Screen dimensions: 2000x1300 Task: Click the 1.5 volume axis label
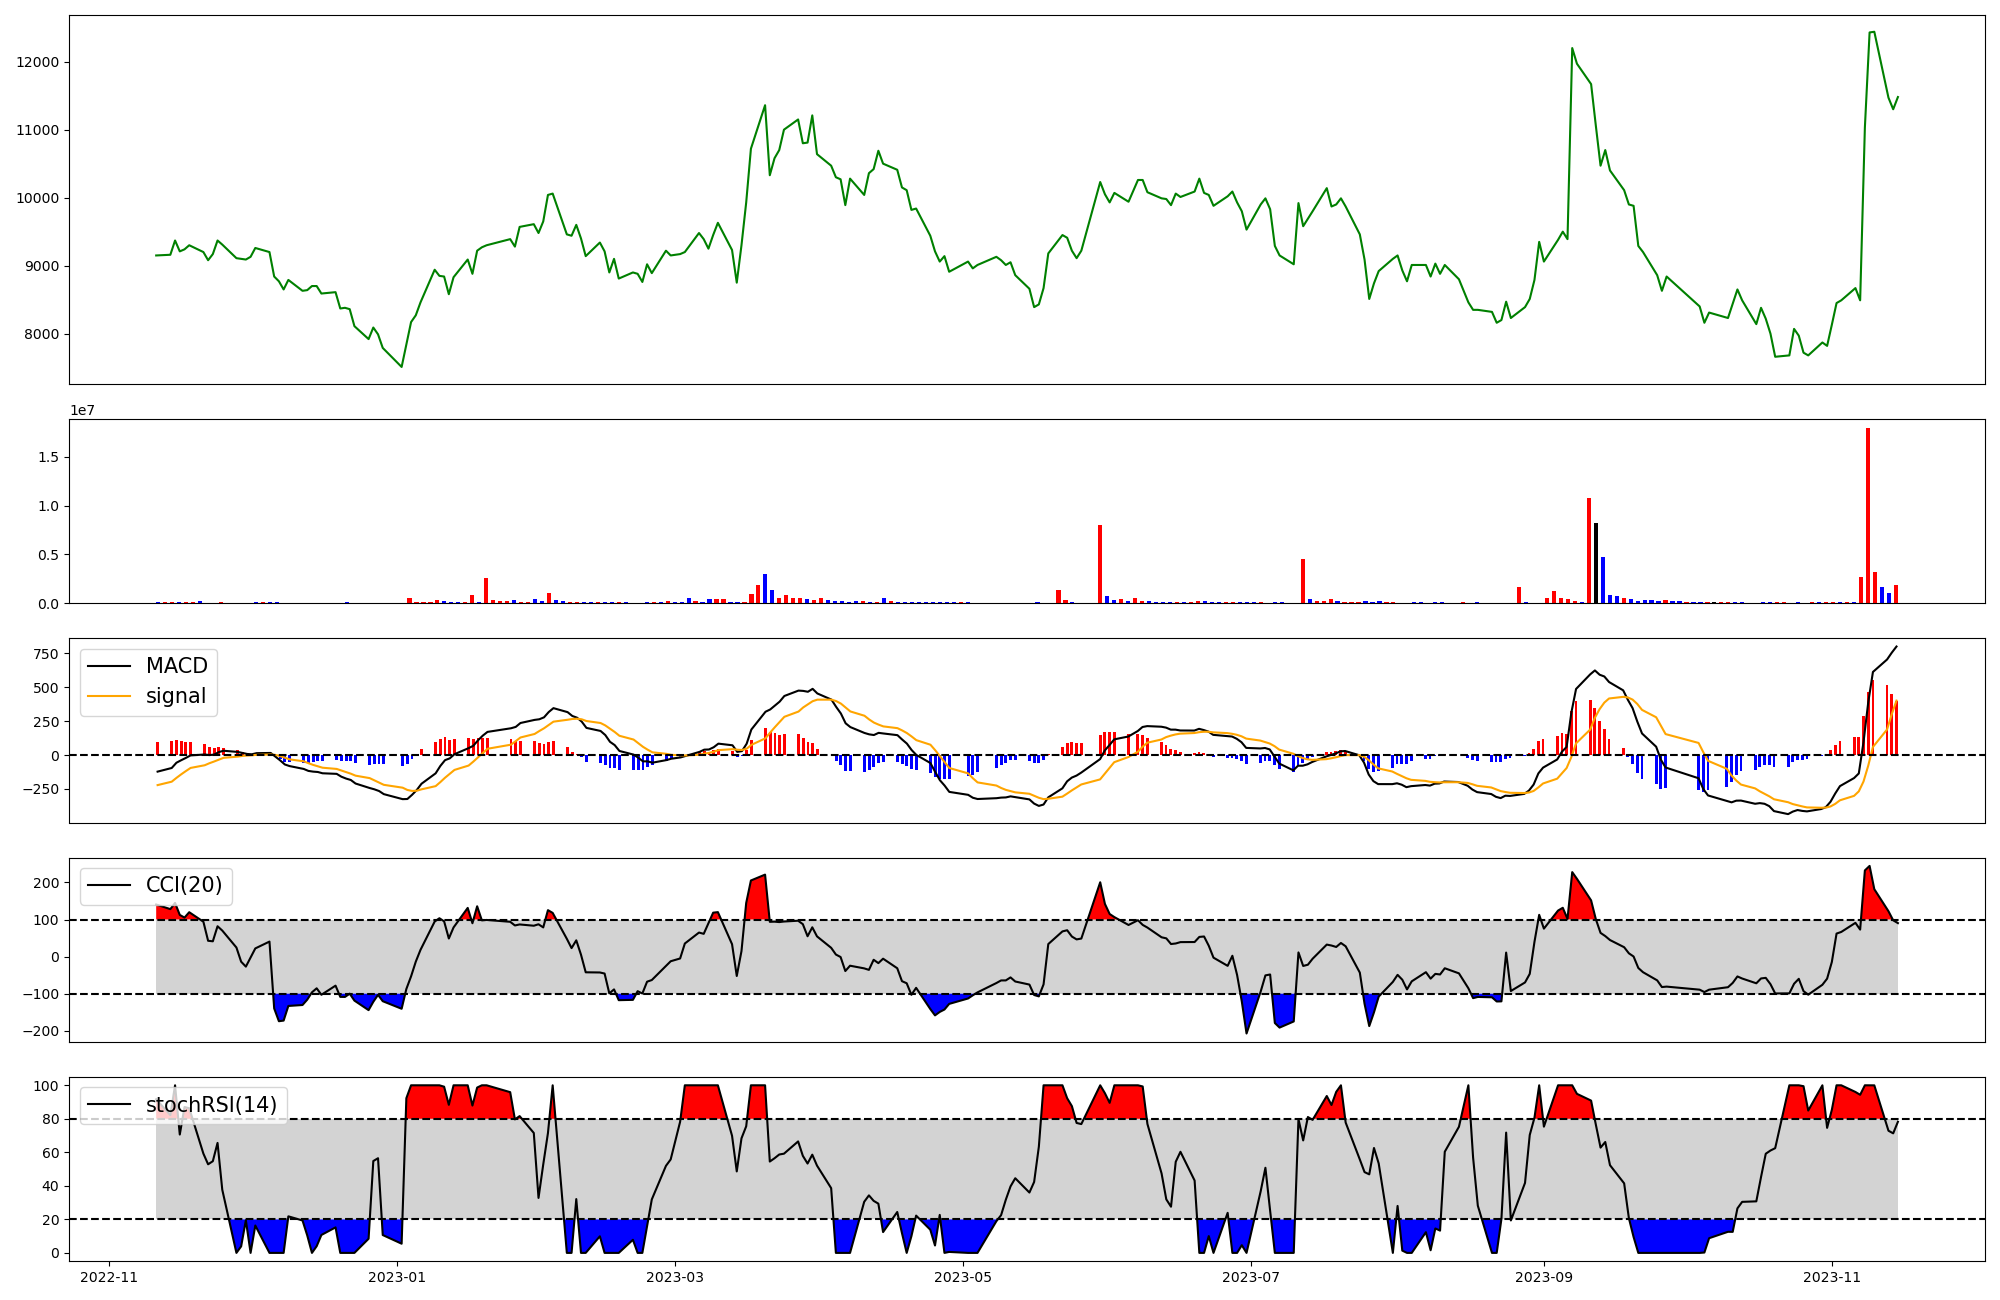(x=48, y=457)
